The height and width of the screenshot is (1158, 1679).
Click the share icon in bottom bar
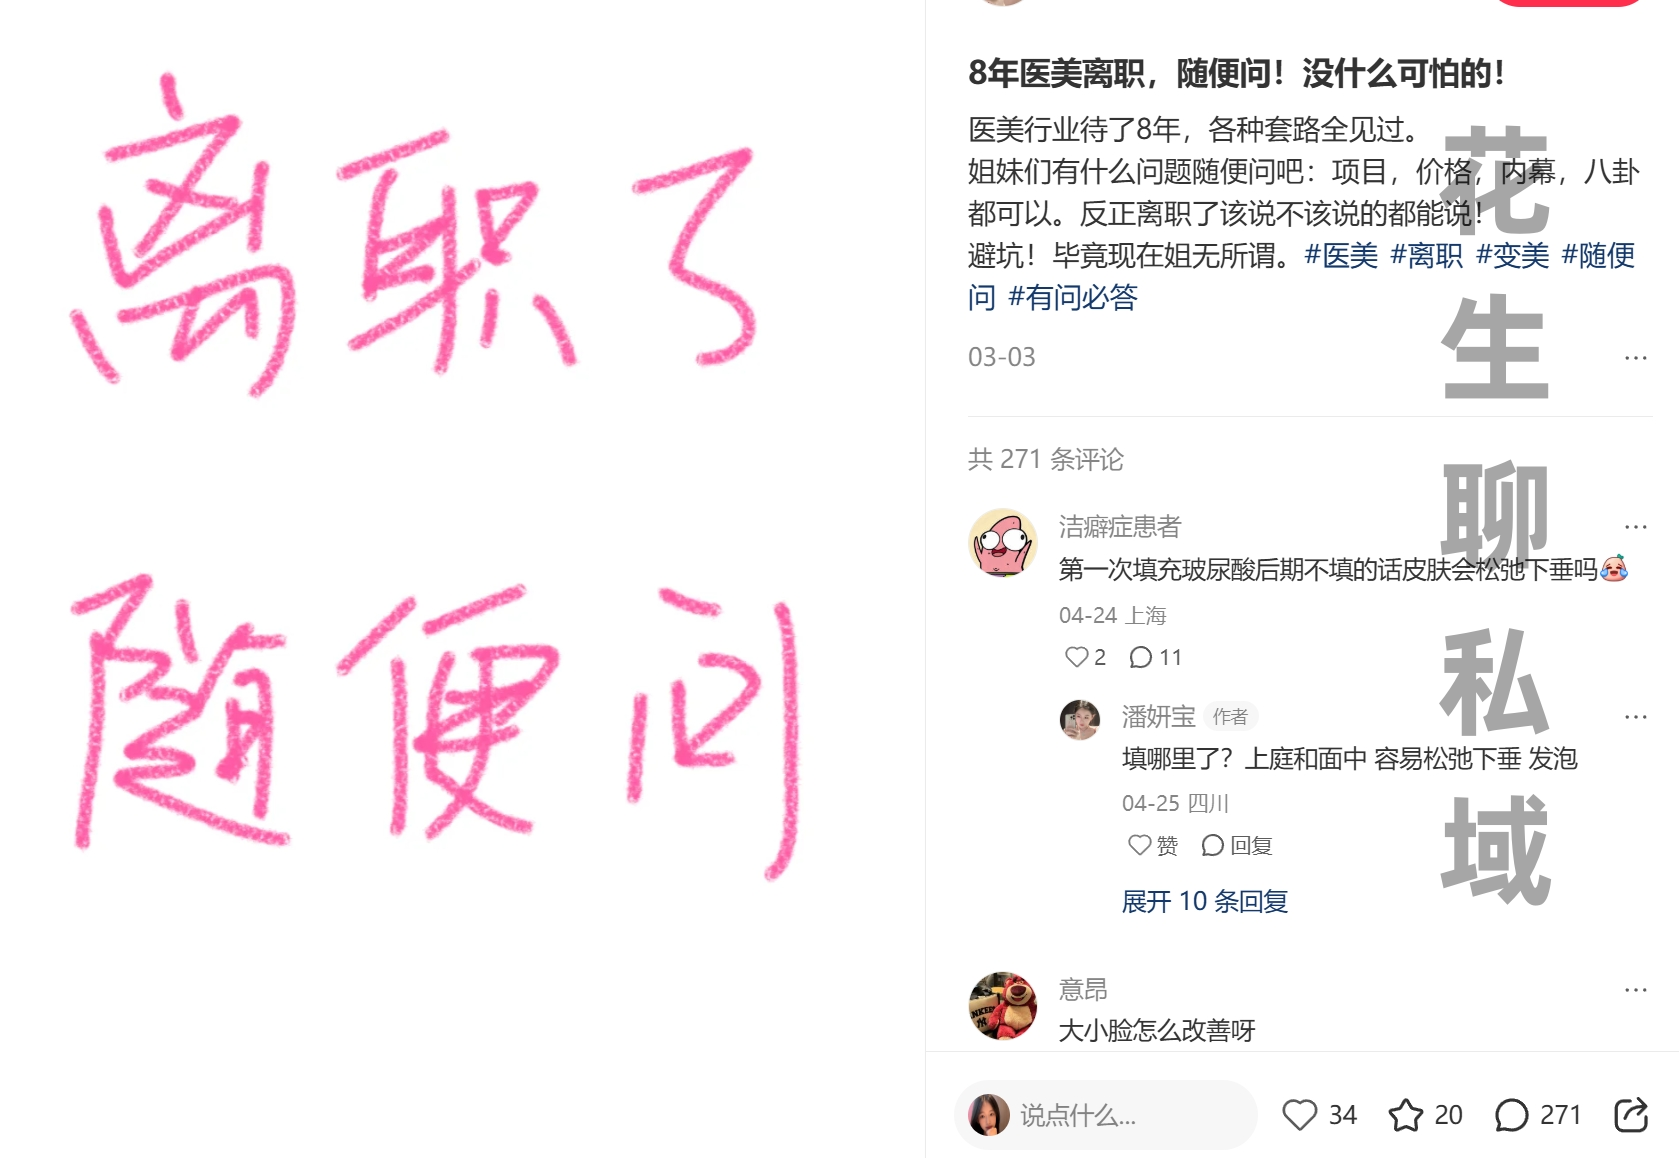tap(1631, 1114)
